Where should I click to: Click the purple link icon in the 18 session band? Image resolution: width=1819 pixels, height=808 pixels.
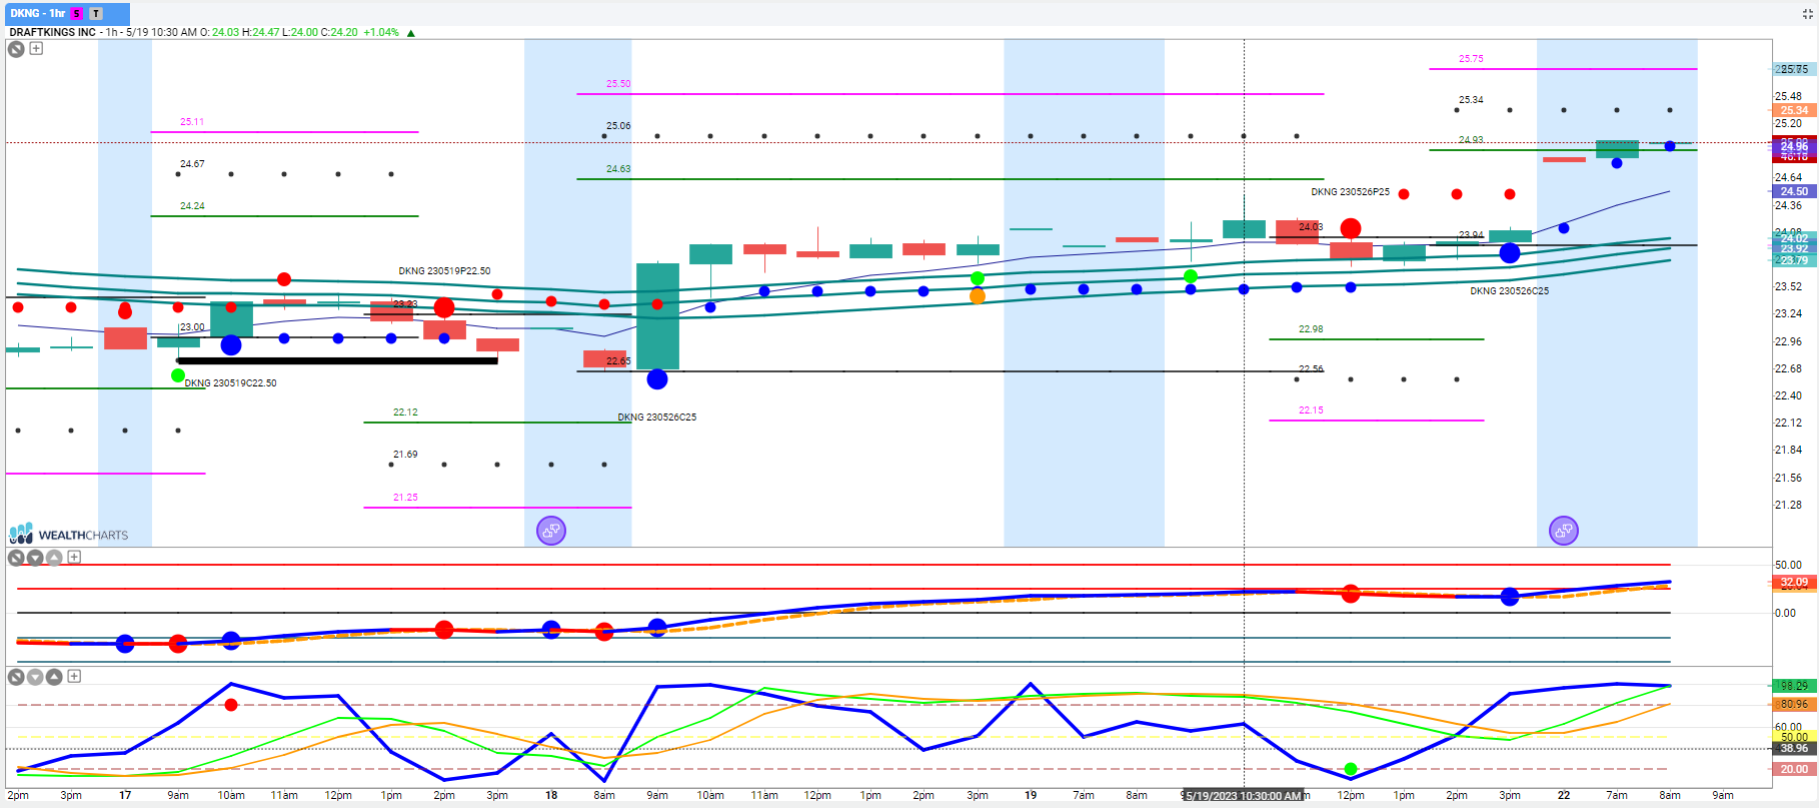(x=551, y=530)
